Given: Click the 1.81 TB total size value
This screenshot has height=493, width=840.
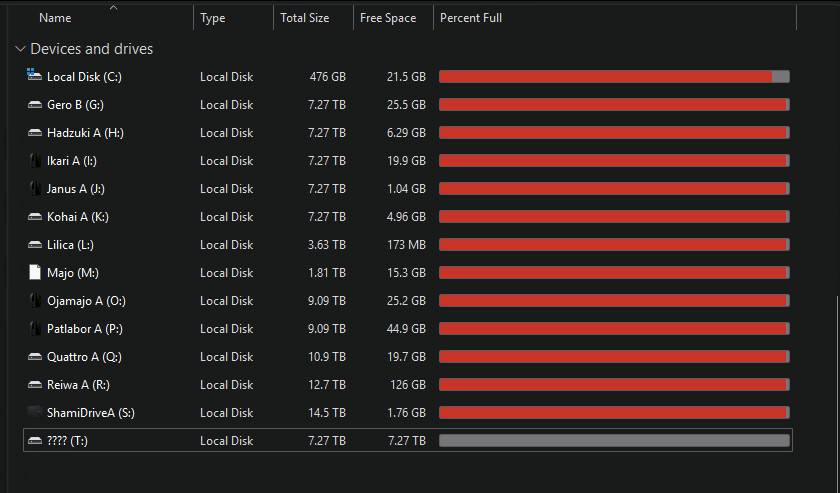Looking at the screenshot, I should [x=327, y=273].
